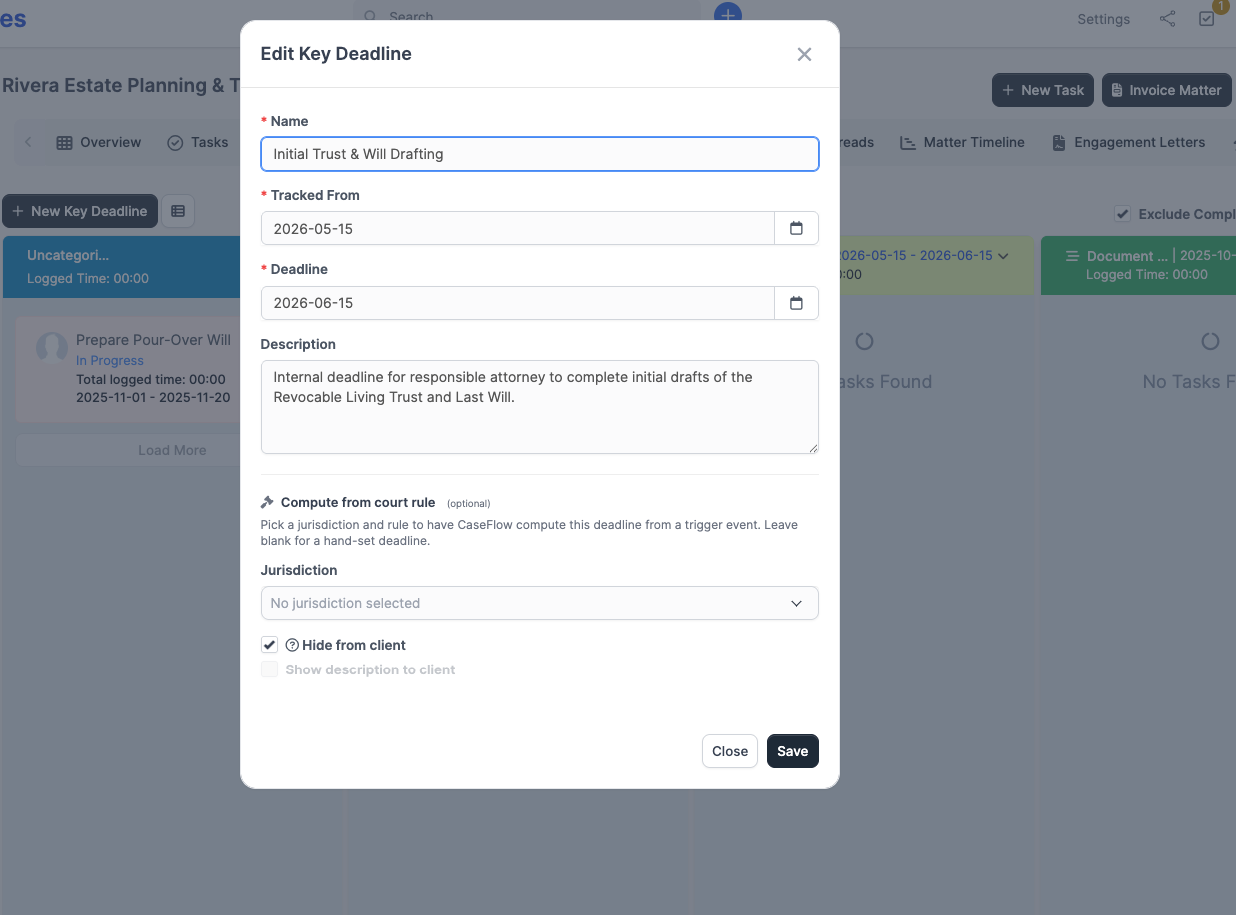Expand the Jurisdiction dropdown

click(539, 603)
